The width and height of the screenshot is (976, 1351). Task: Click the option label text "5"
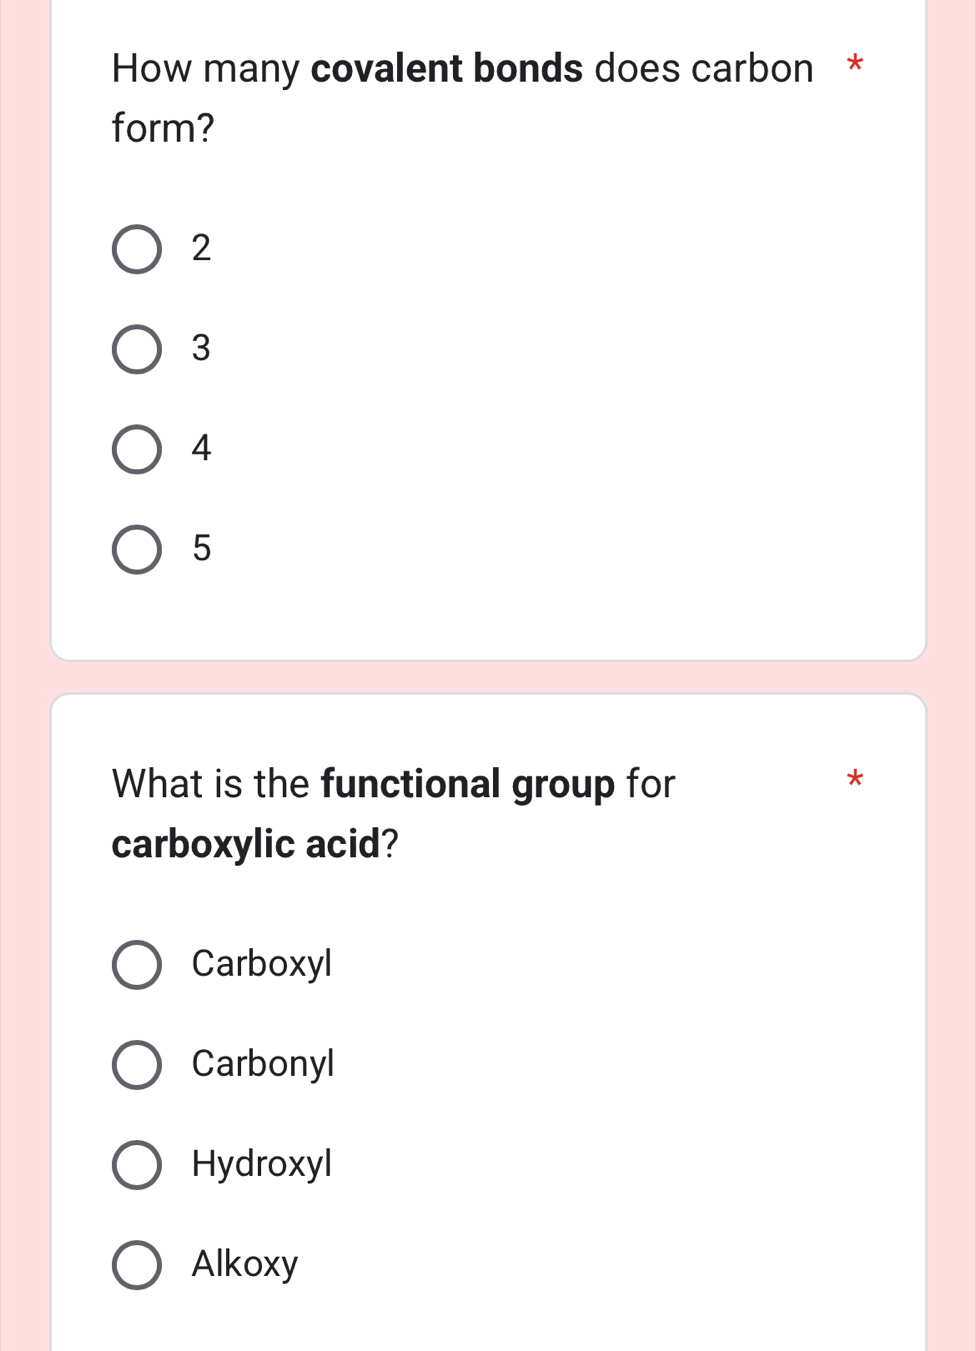click(201, 548)
